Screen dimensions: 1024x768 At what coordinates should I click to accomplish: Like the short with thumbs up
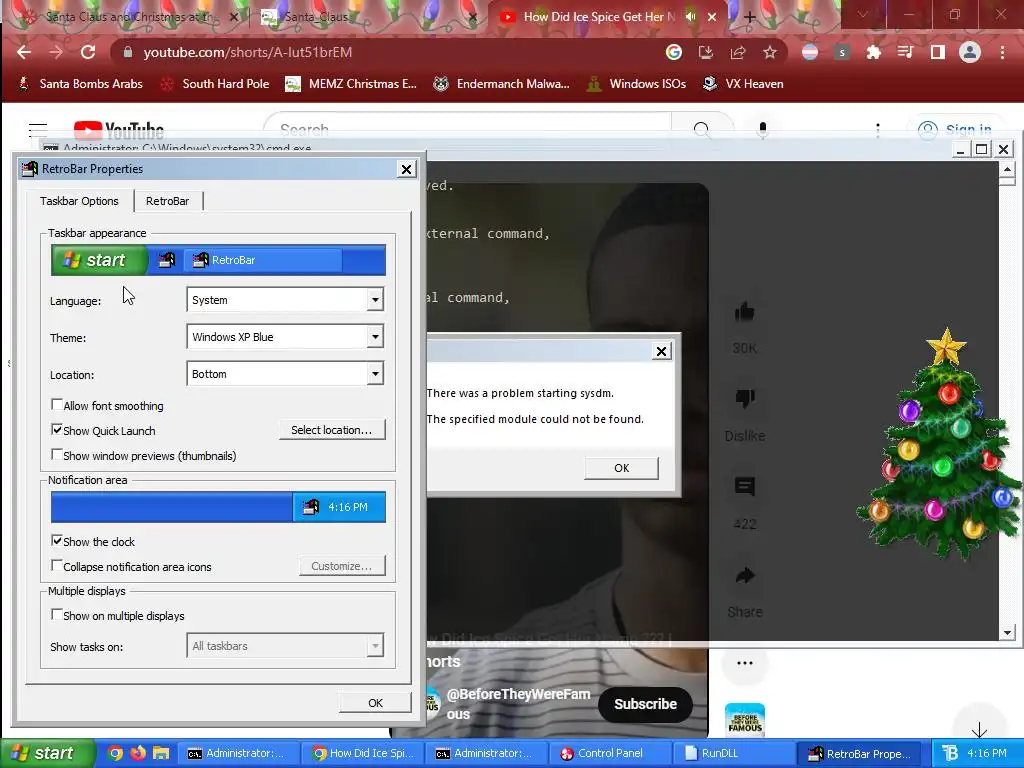744,312
